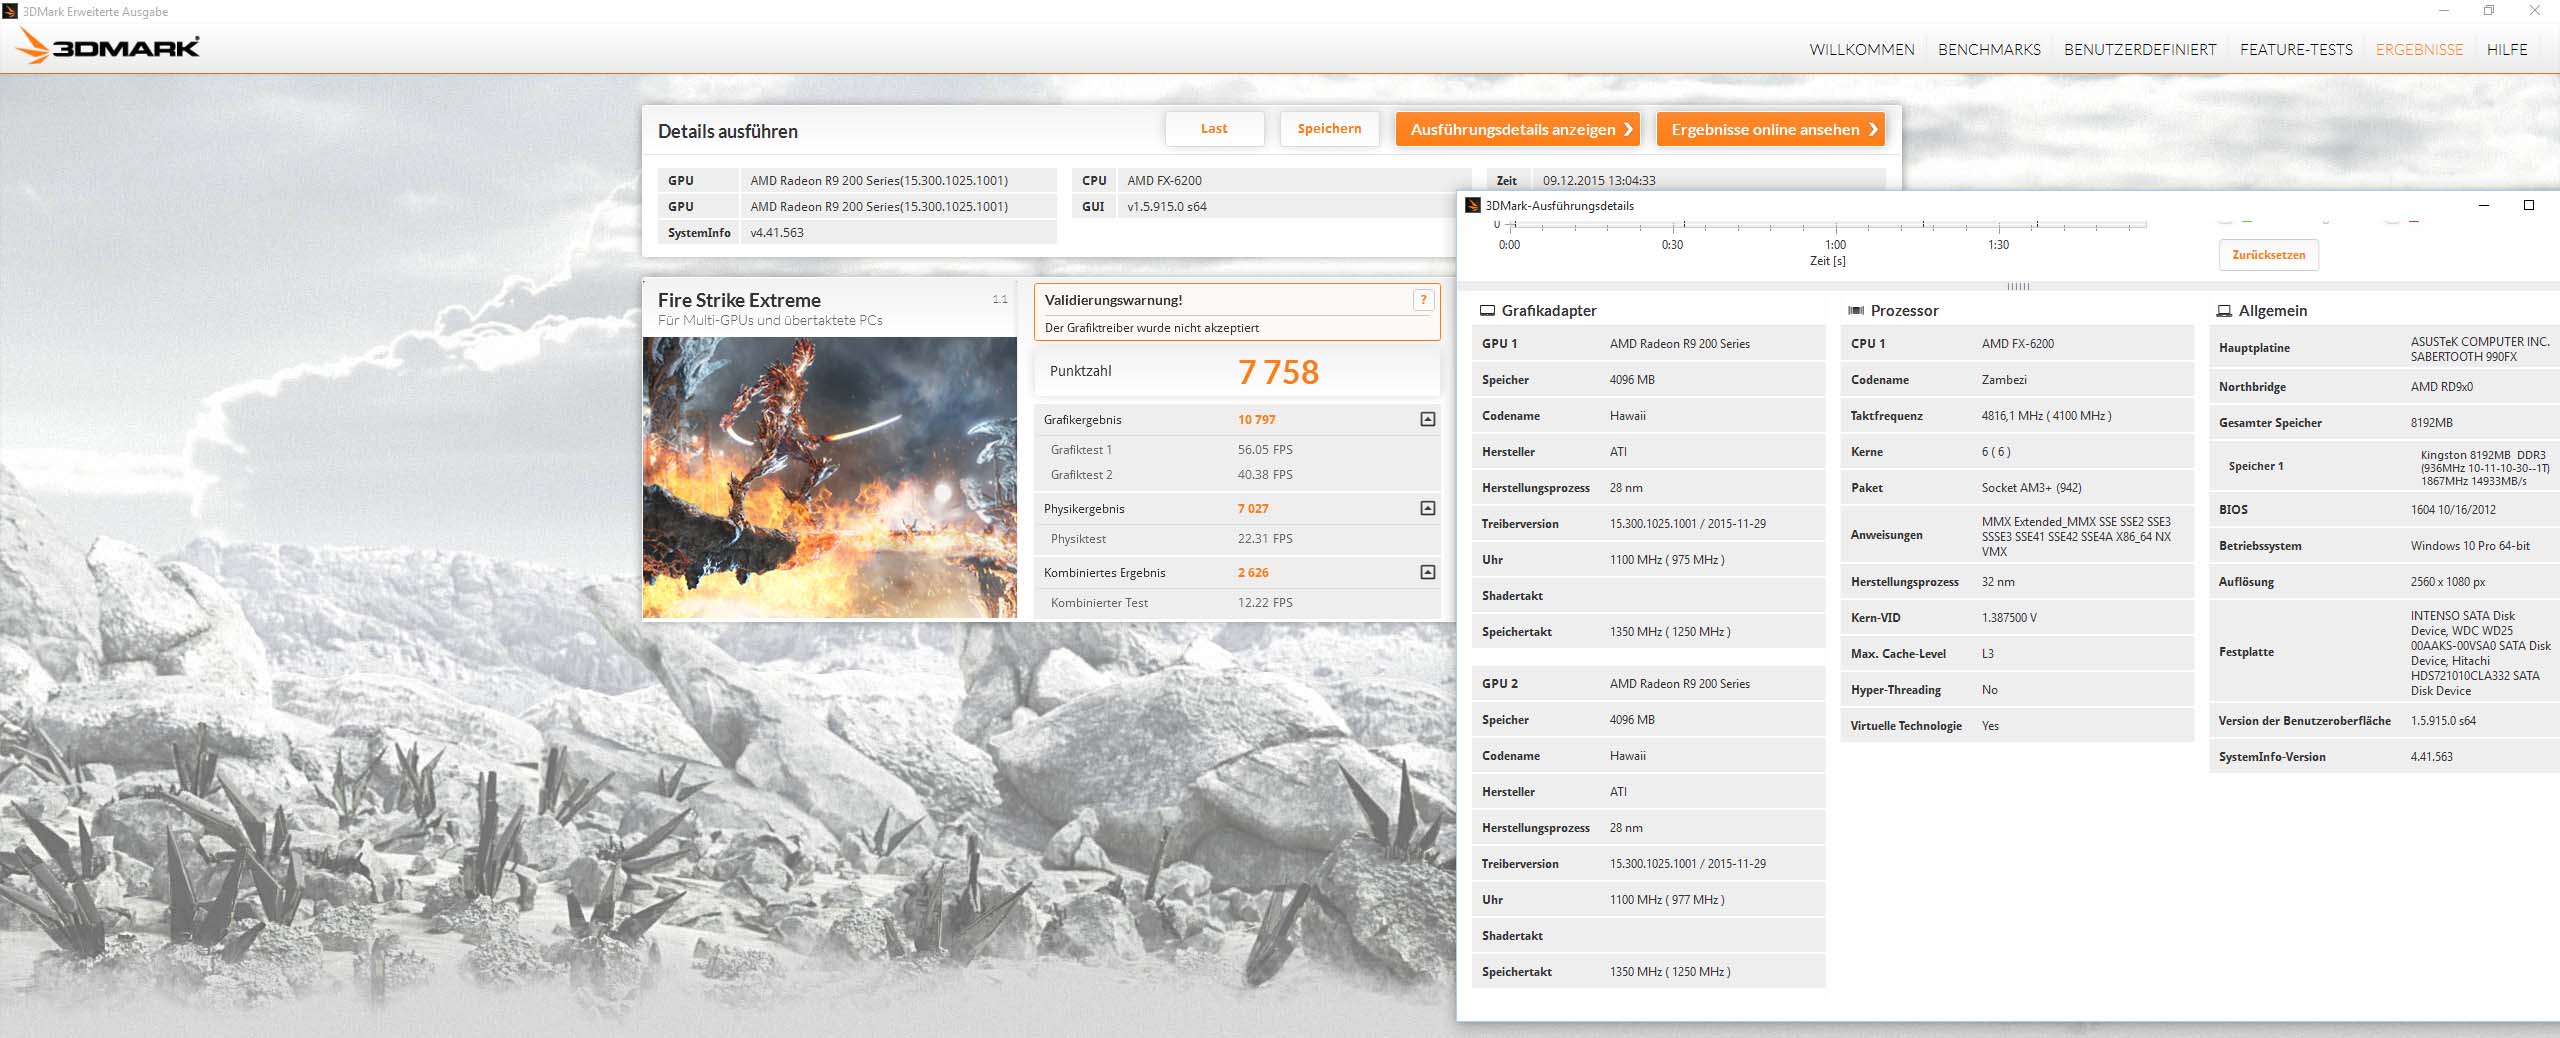Viewport: 2560px width, 1038px height.
Task: Collapse the Kombiniertes Ergebnis section
Action: coord(1428,572)
